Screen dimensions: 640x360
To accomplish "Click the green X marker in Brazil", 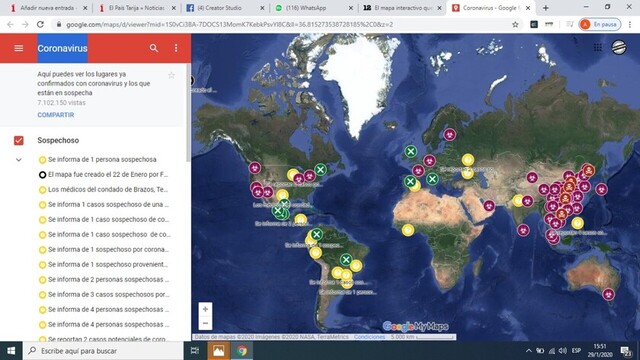I will pos(346,260).
